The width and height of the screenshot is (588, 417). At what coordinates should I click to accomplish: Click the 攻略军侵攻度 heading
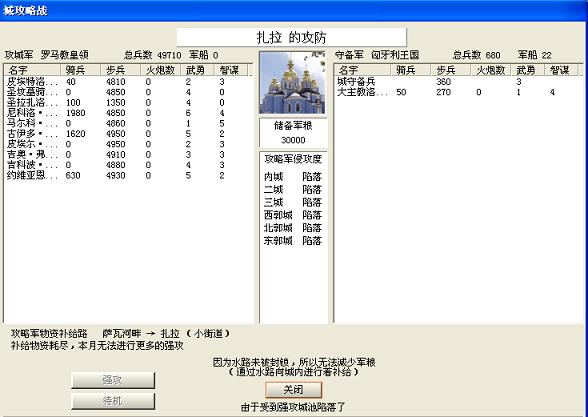[x=293, y=159]
